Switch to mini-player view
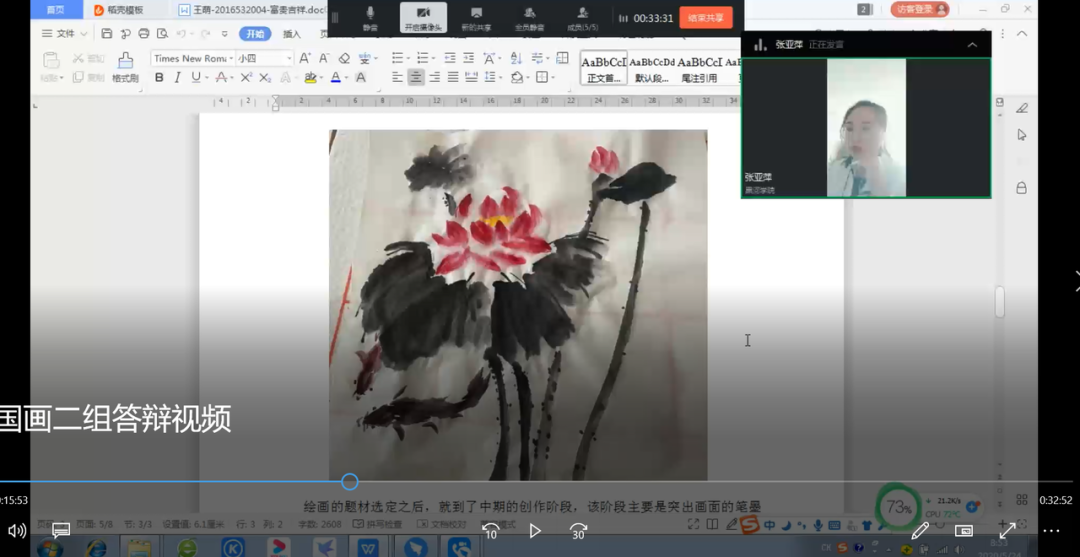 (x=964, y=530)
